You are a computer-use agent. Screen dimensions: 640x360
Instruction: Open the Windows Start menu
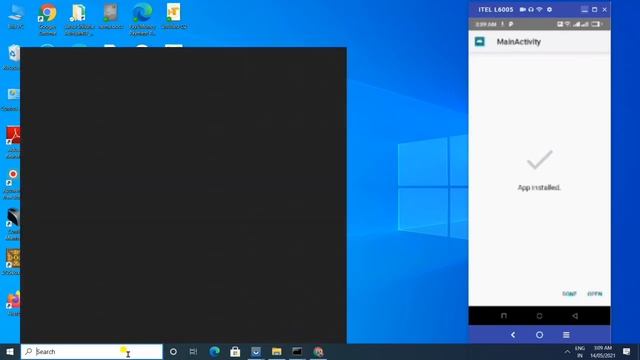pyautogui.click(x=10, y=351)
